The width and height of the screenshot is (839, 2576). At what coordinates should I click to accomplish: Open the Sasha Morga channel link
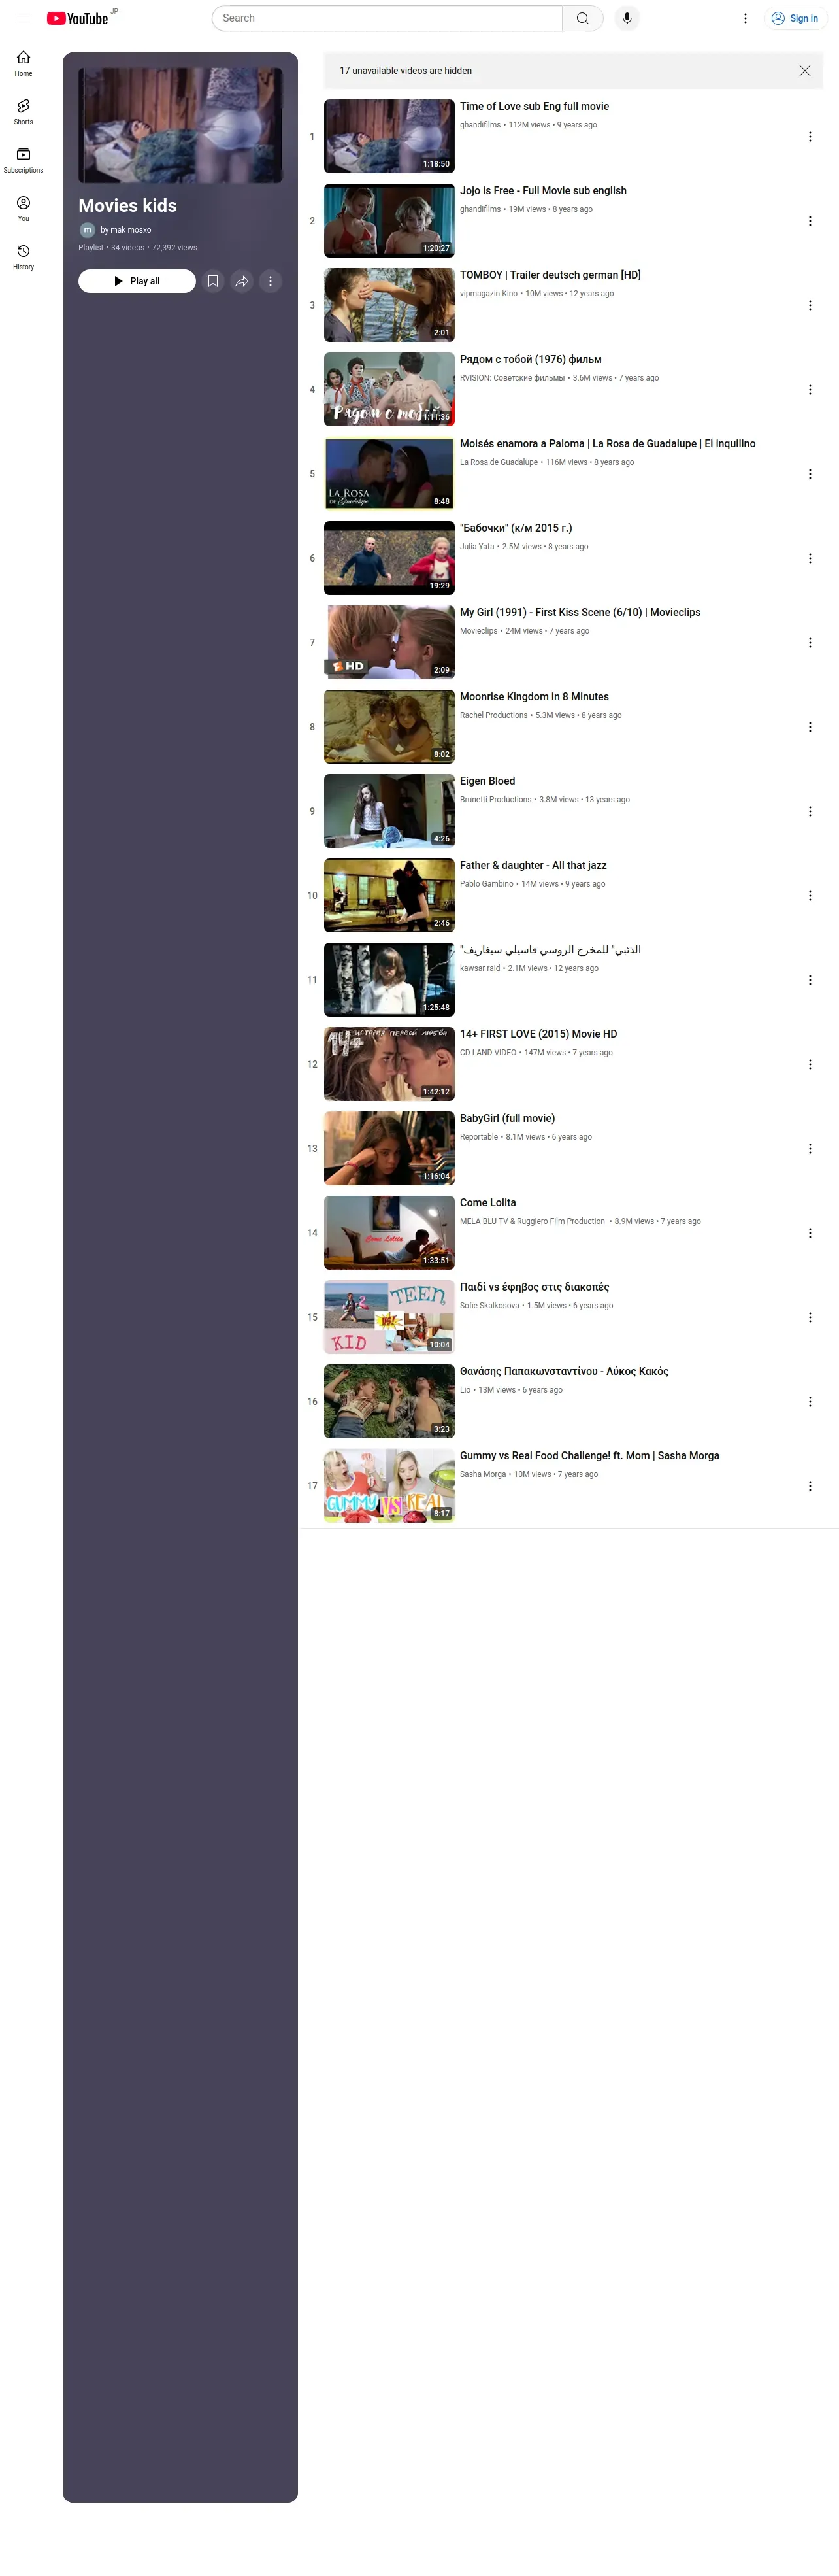(483, 1474)
